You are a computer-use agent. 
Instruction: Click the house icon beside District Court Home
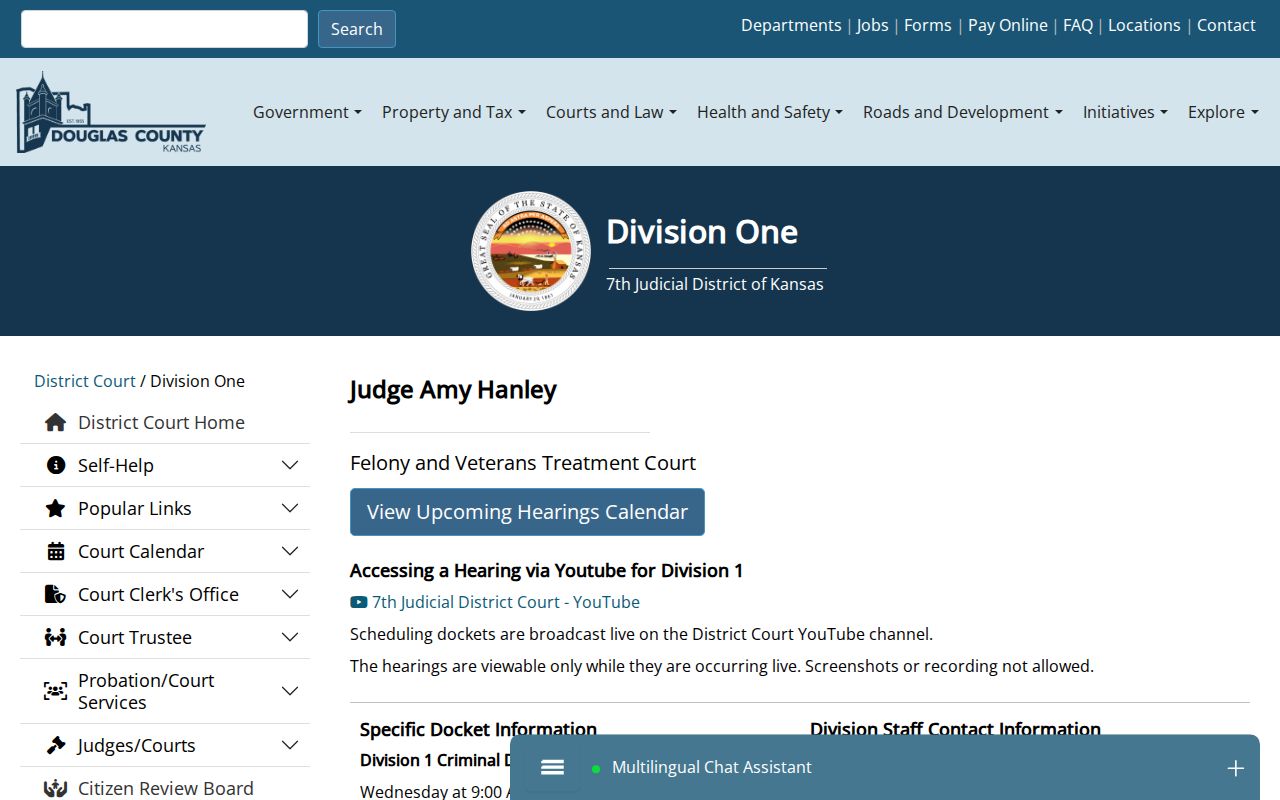point(56,423)
